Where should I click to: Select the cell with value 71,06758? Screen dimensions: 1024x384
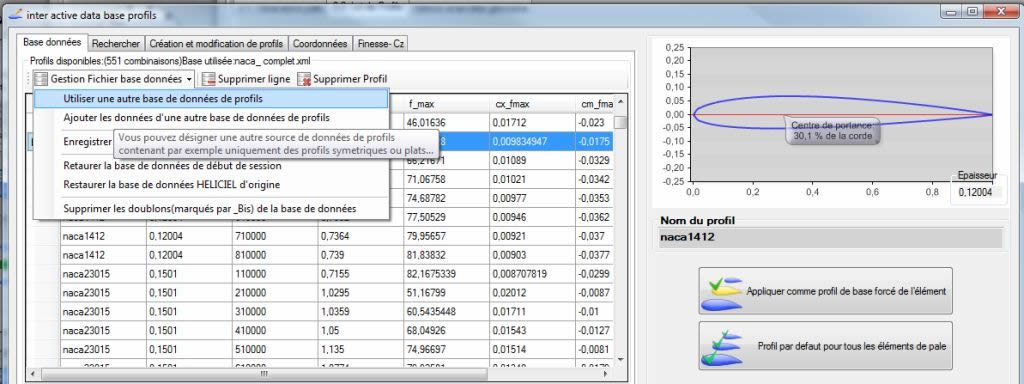446,180
